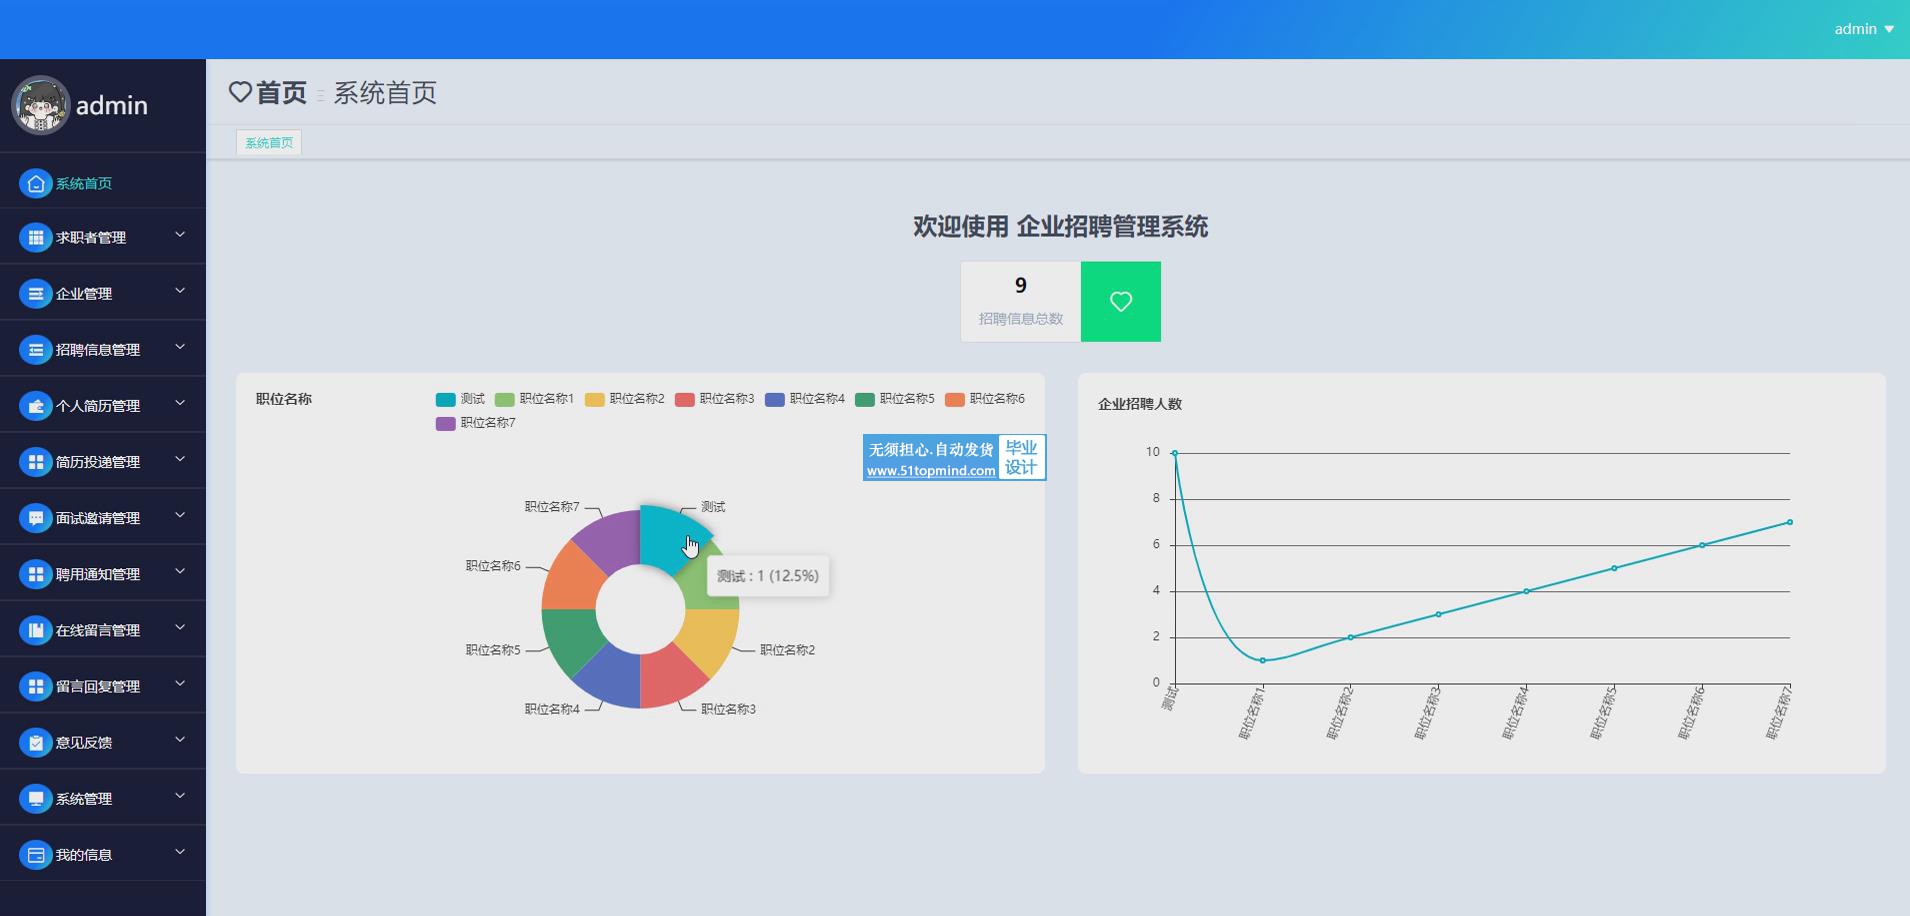Click the 求职者管理 grid icon
The width and height of the screenshot is (1910, 916).
[35, 237]
